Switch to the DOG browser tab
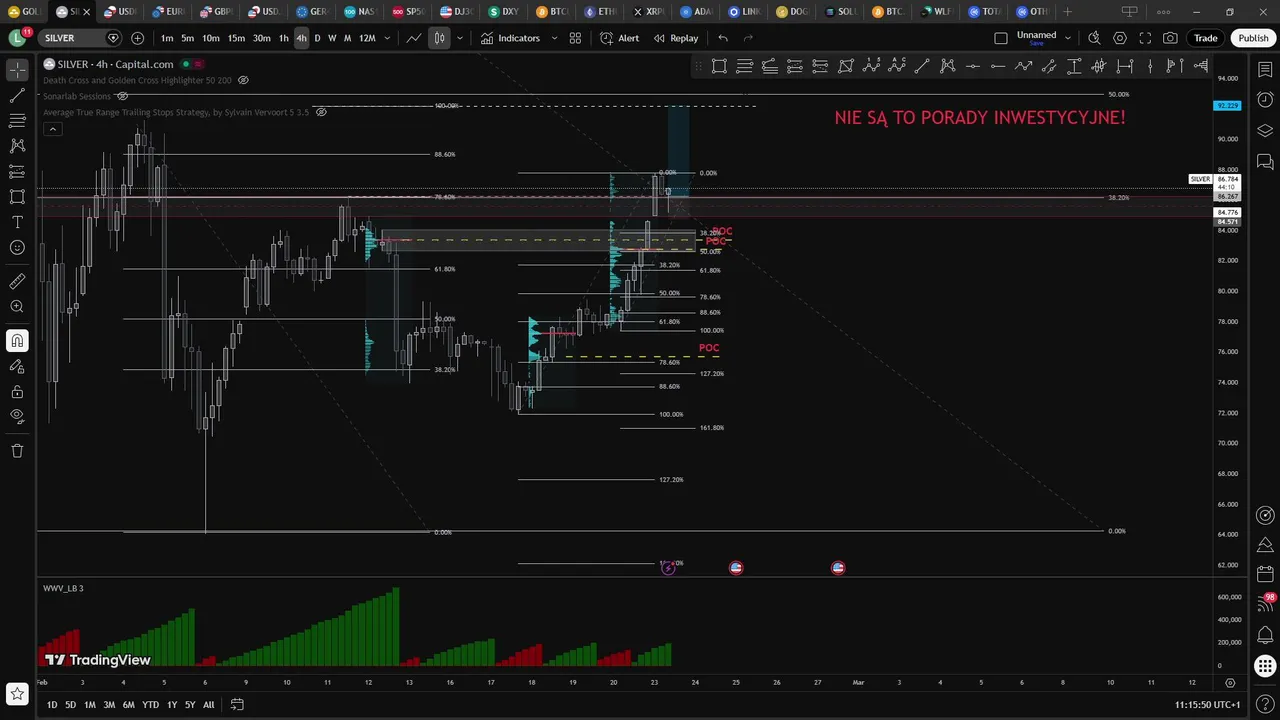Image resolution: width=1280 pixels, height=720 pixels. pos(792,12)
